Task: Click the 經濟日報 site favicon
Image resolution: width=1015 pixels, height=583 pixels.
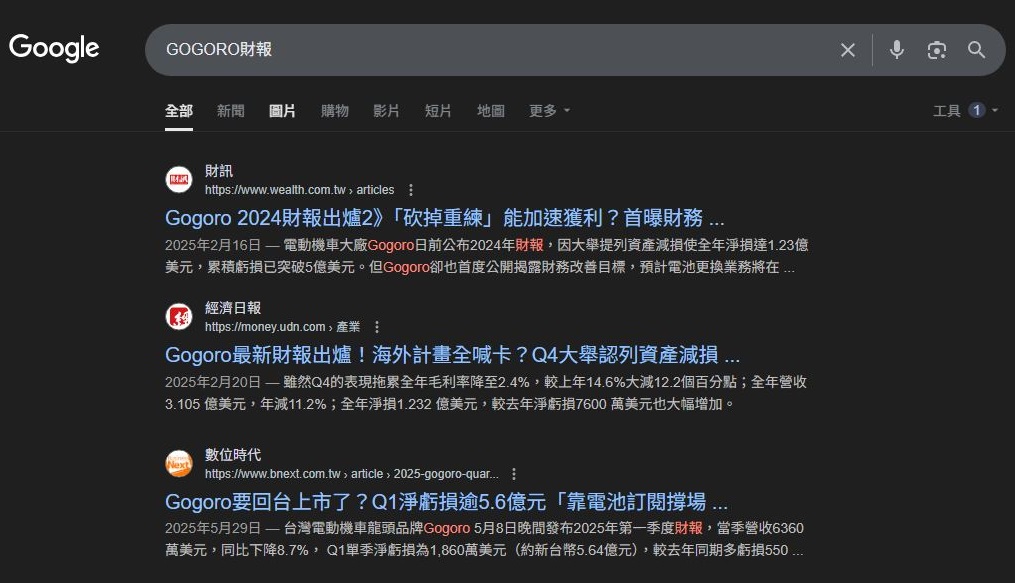Action: [179, 316]
